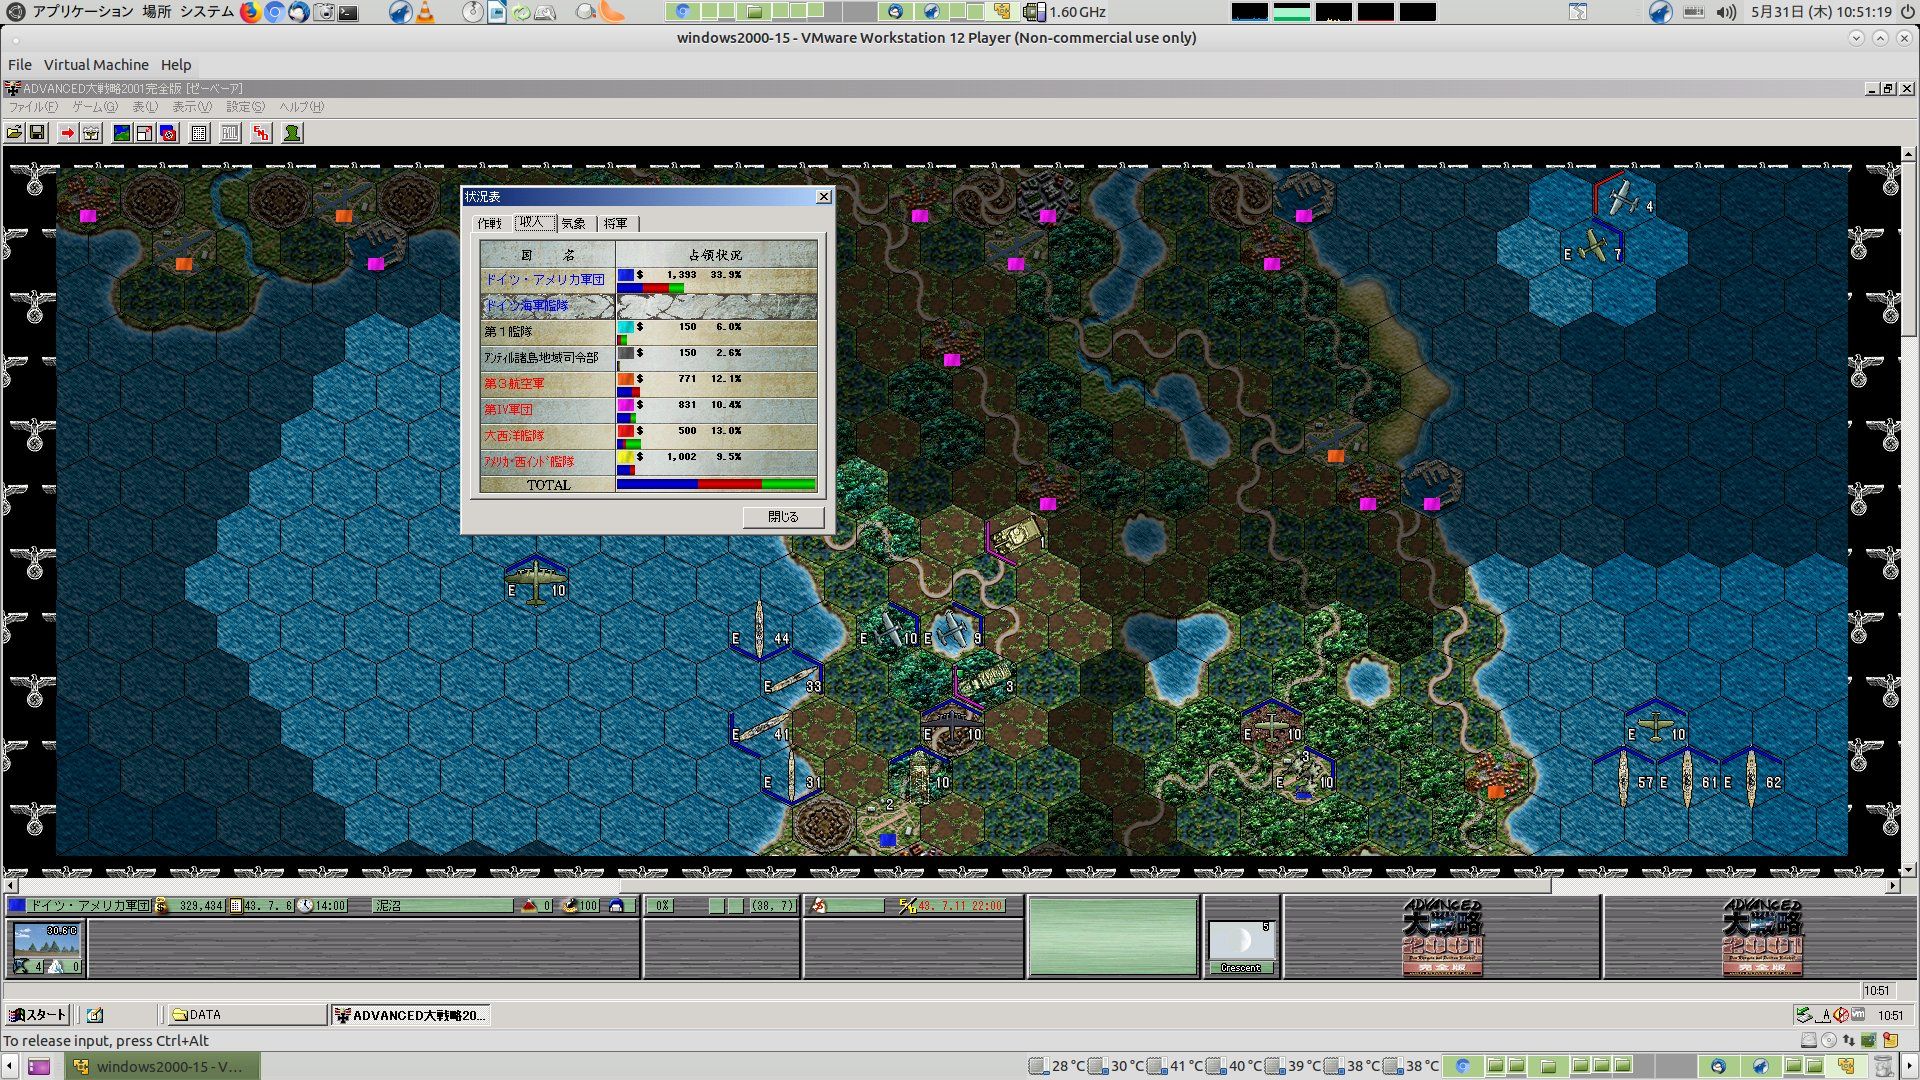Click the green general silhouette icon
Viewport: 1920px width, 1080px height.
point(292,133)
